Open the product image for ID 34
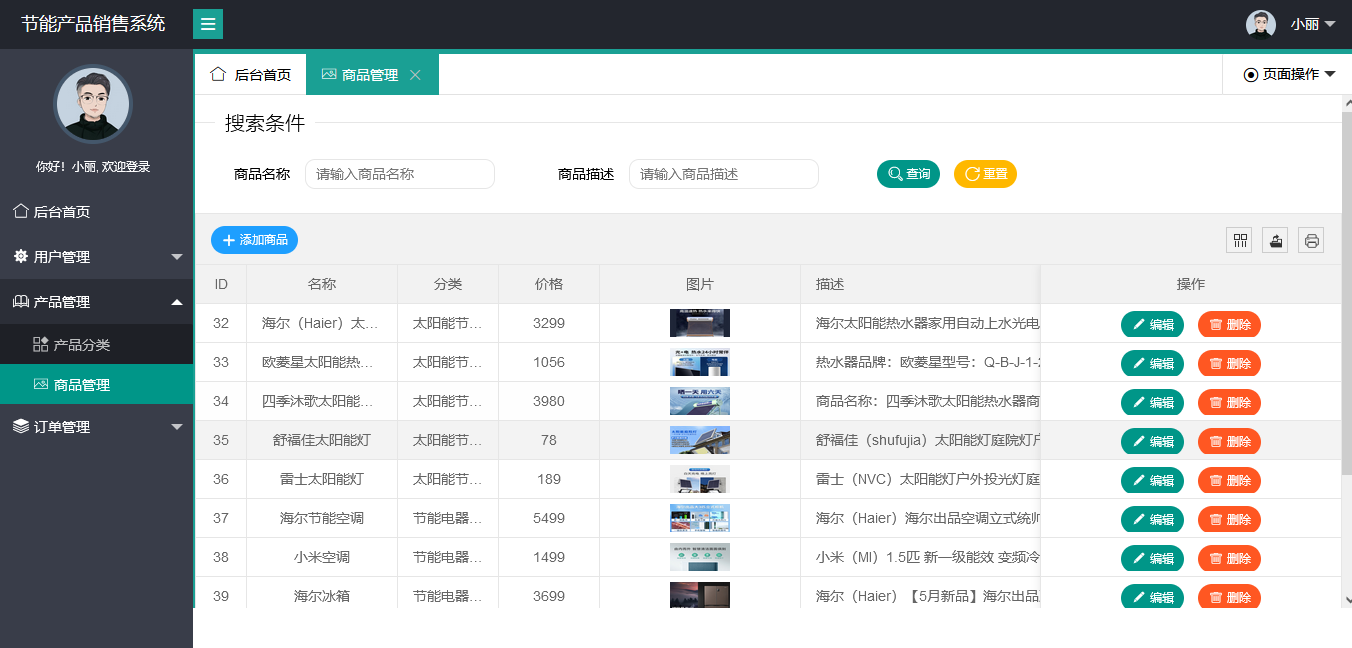The width and height of the screenshot is (1352, 648). [700, 401]
